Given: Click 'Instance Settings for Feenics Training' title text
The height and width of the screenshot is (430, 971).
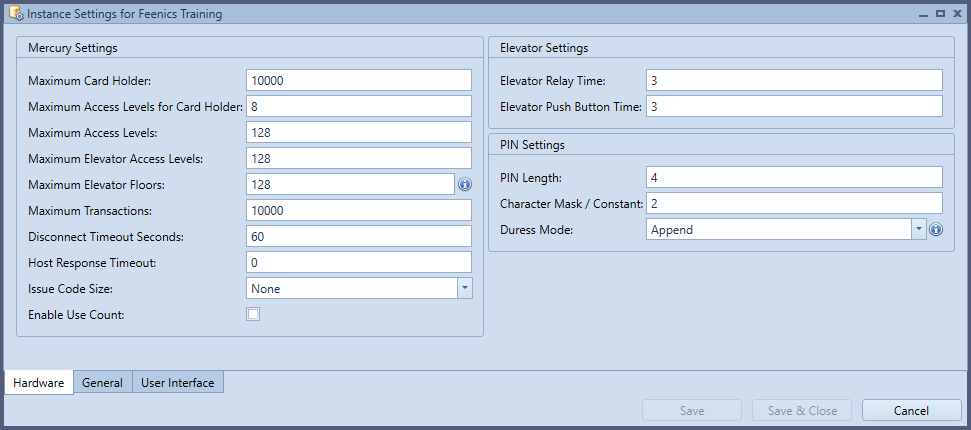Looking at the screenshot, I should point(124,14).
